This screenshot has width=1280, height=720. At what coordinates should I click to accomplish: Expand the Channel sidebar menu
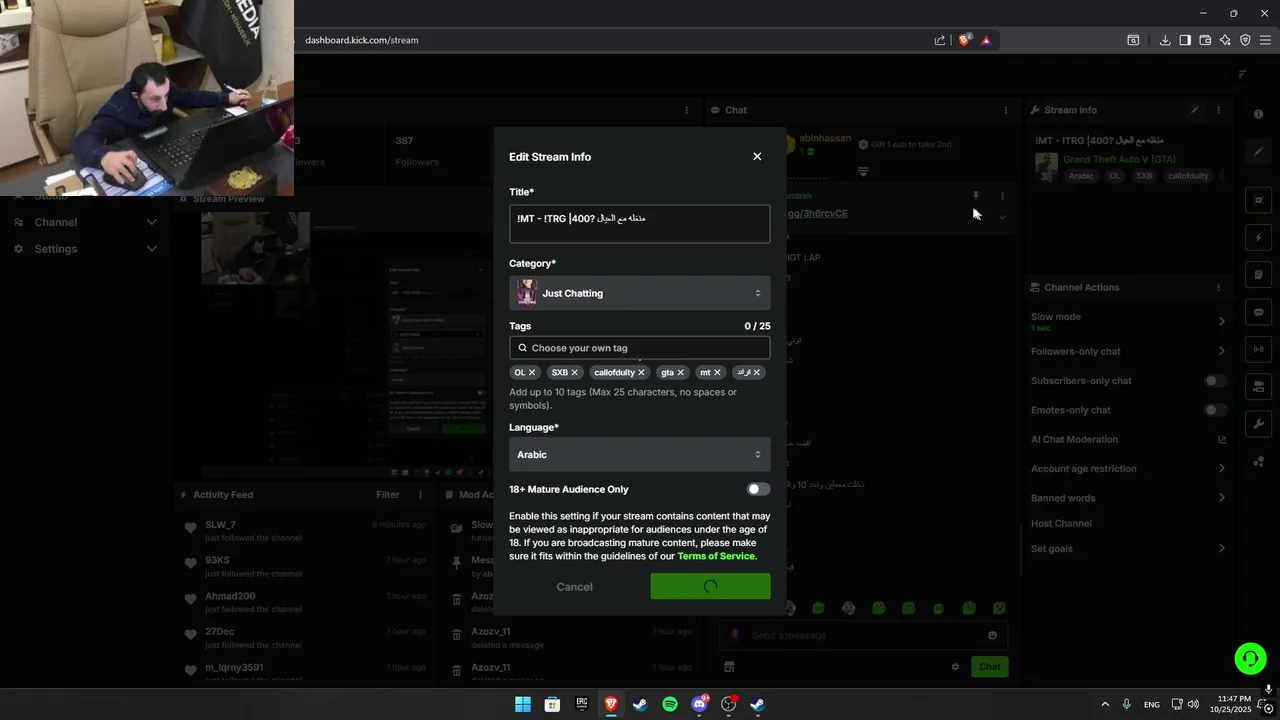151,222
